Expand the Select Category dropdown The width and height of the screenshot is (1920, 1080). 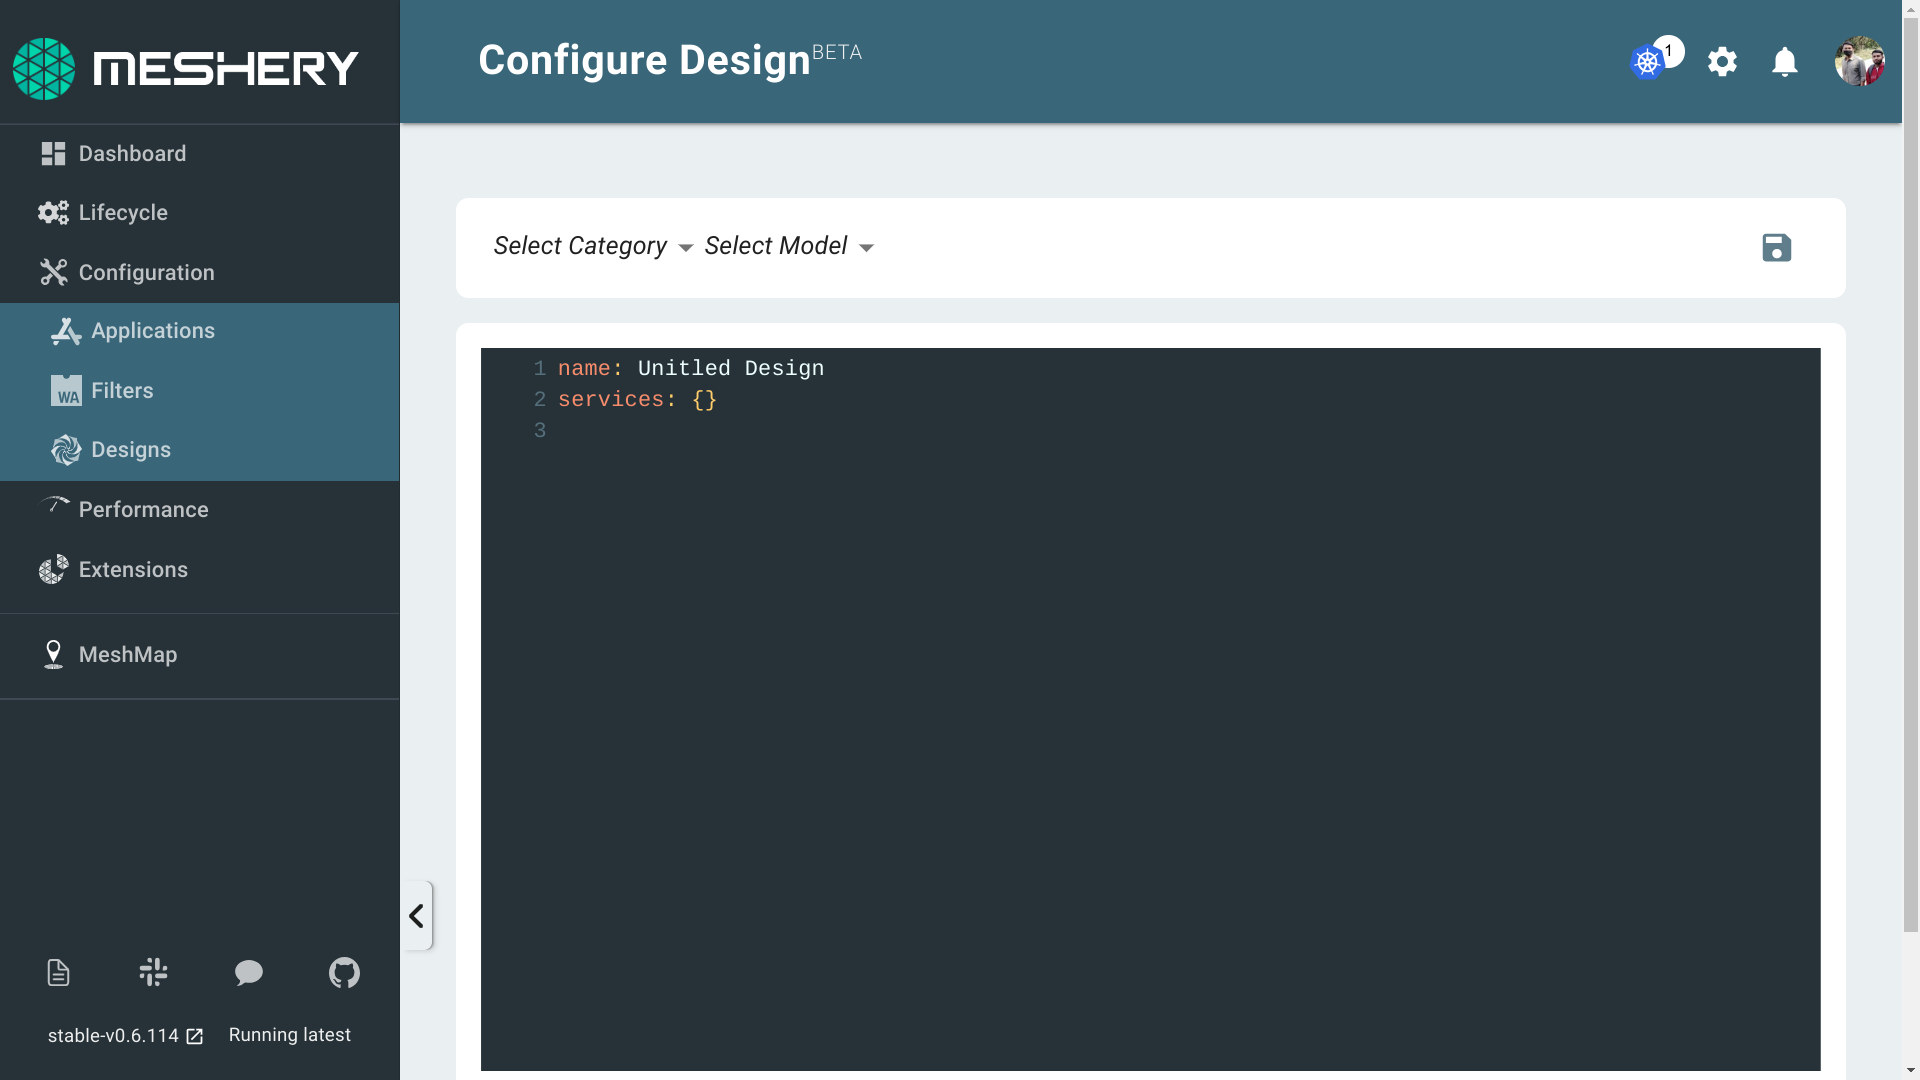click(593, 246)
